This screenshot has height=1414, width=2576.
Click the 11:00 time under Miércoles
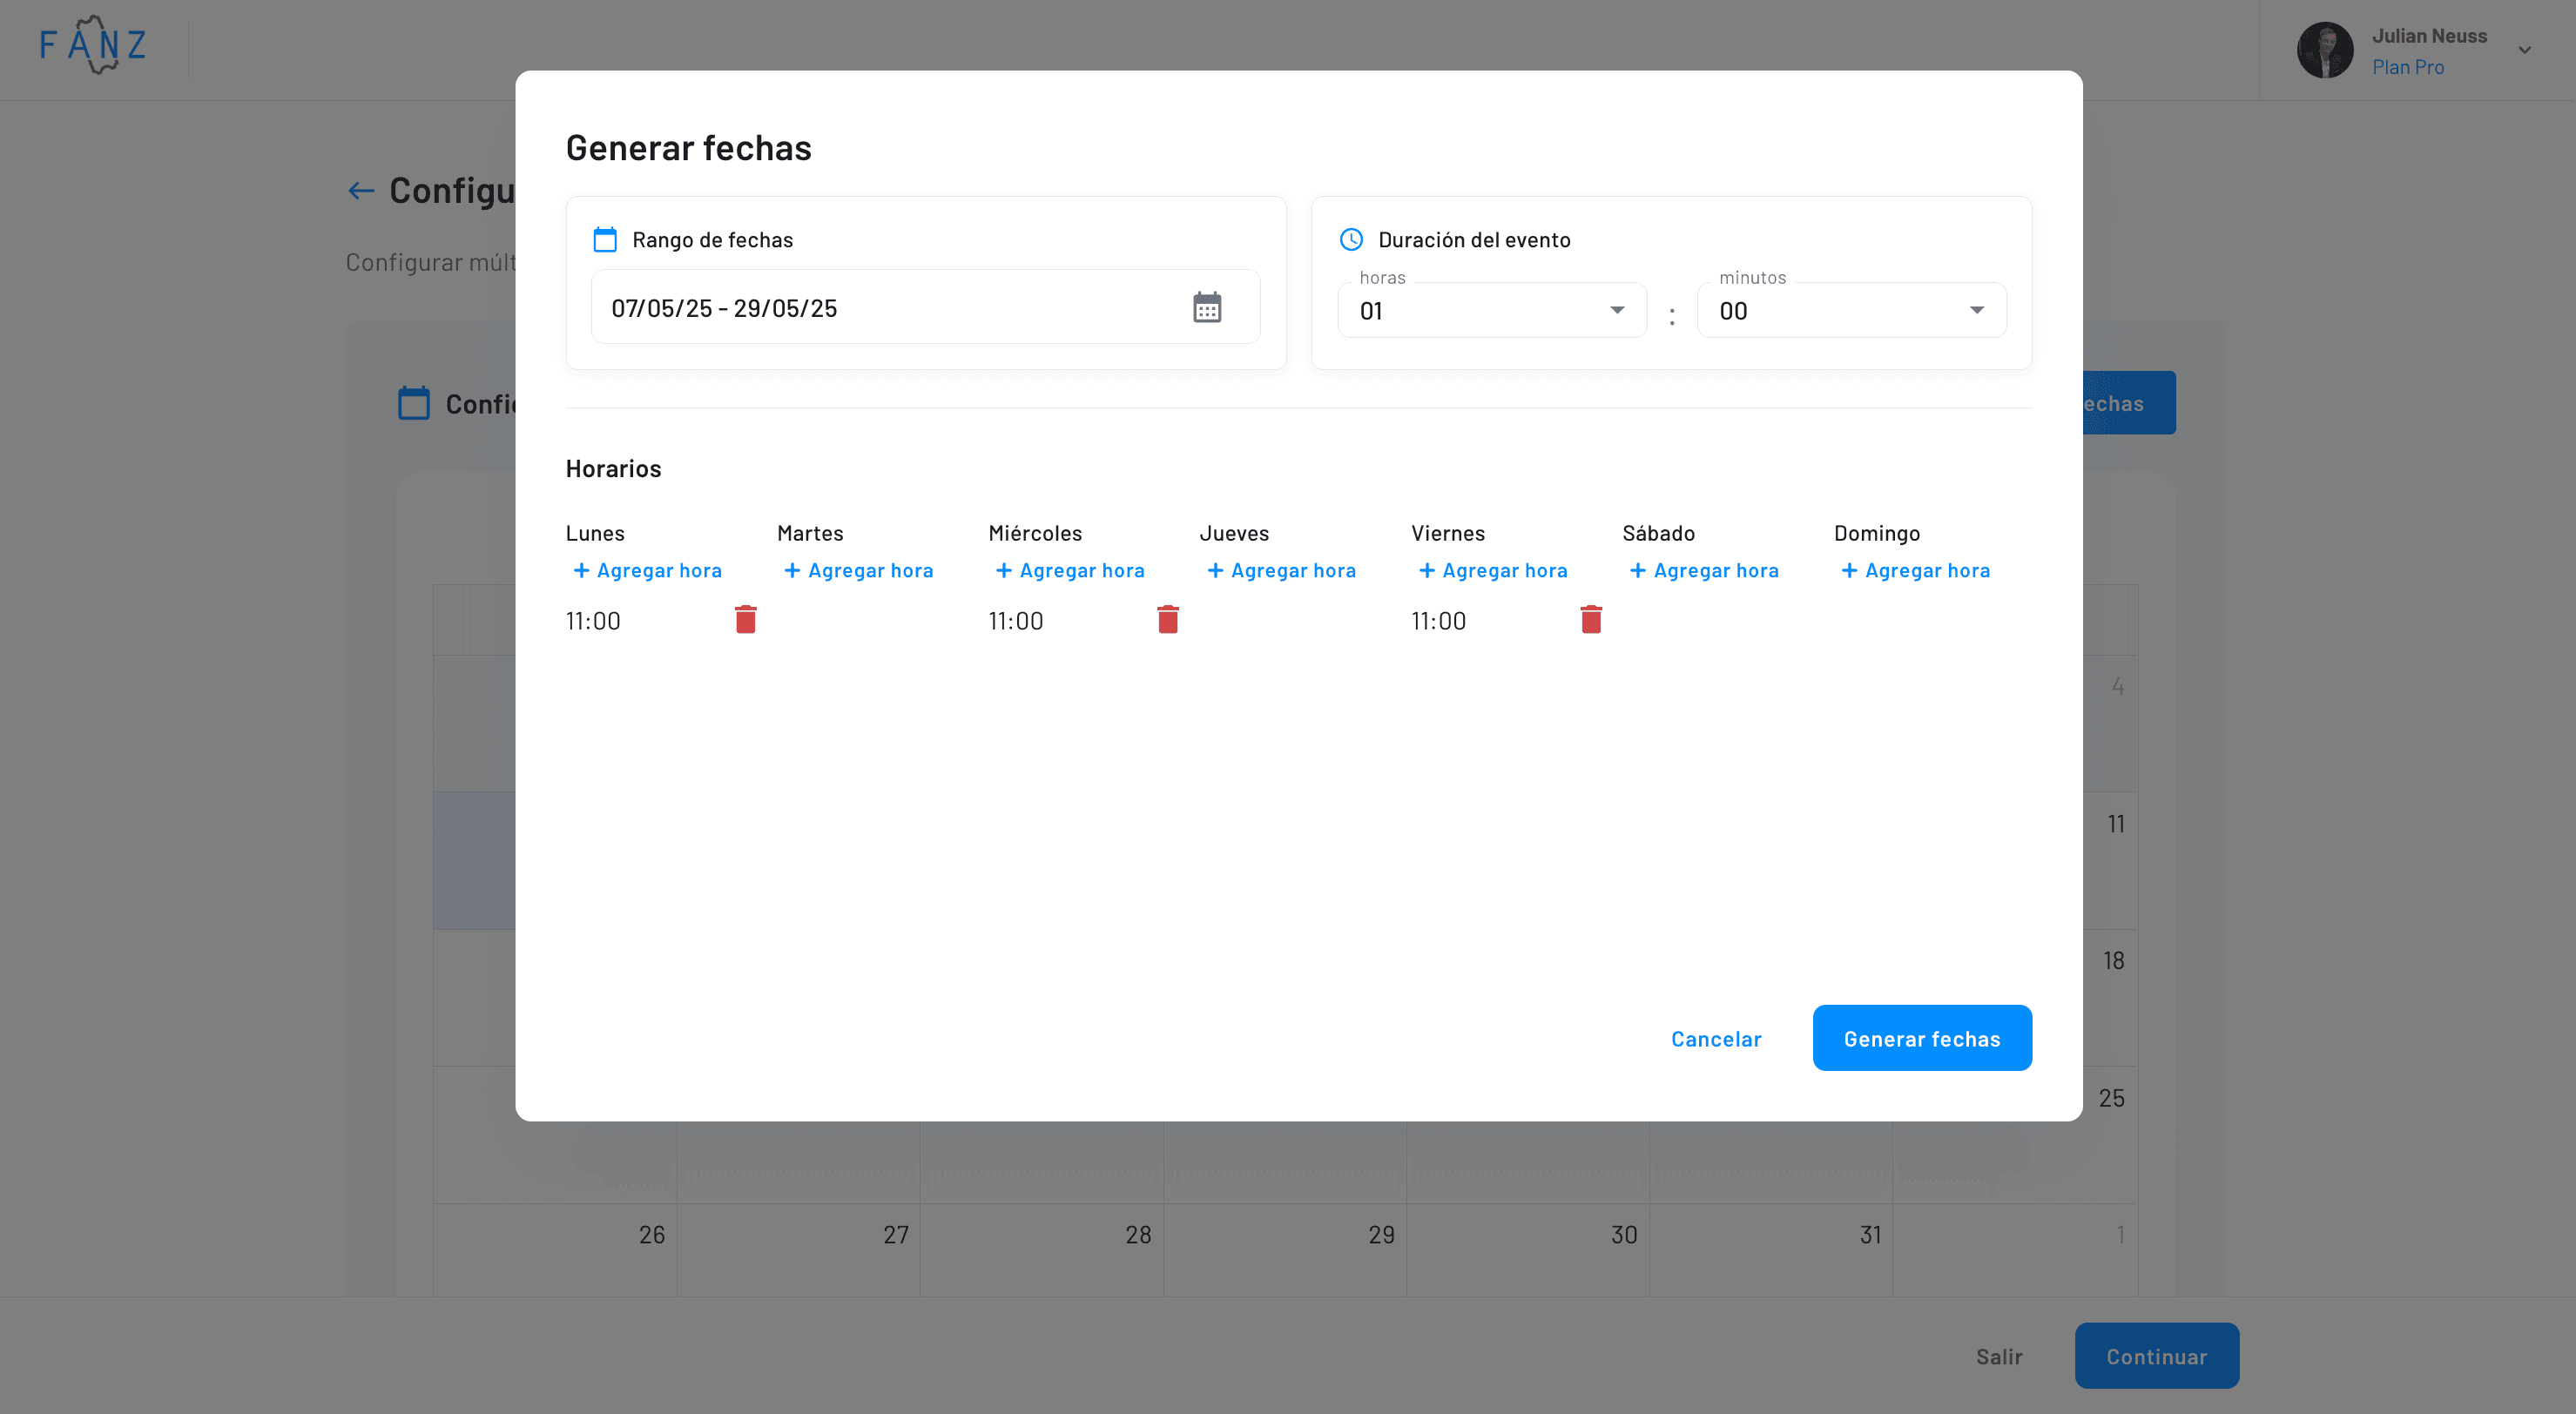coord(1015,621)
